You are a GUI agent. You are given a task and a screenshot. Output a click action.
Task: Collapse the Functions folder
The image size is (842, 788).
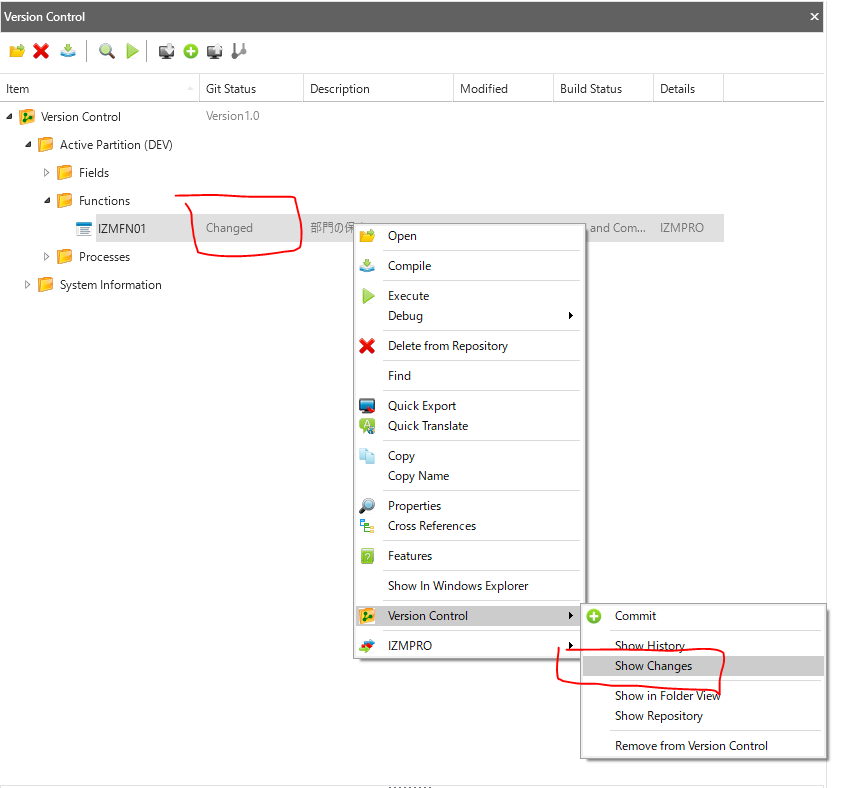[x=47, y=200]
